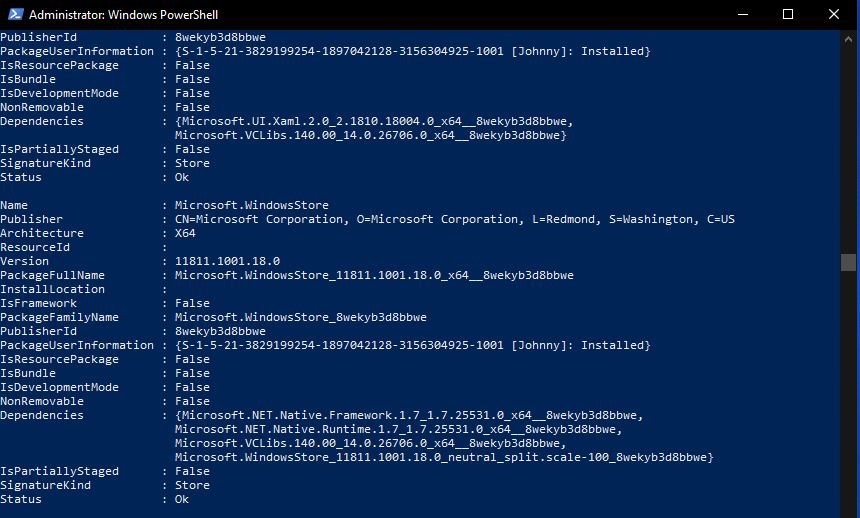The height and width of the screenshot is (518, 860).
Task: Open the PowerShell icon system menu
Action: click(15, 14)
